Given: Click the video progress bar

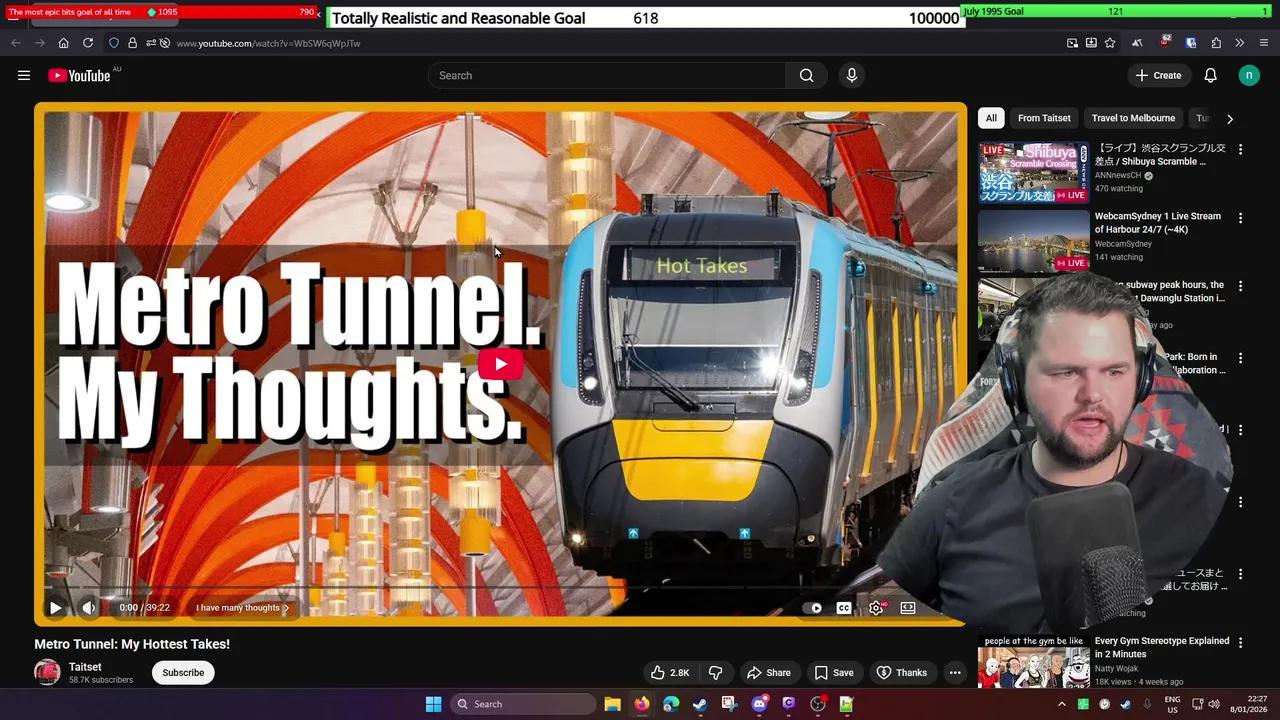Looking at the screenshot, I should (500, 587).
